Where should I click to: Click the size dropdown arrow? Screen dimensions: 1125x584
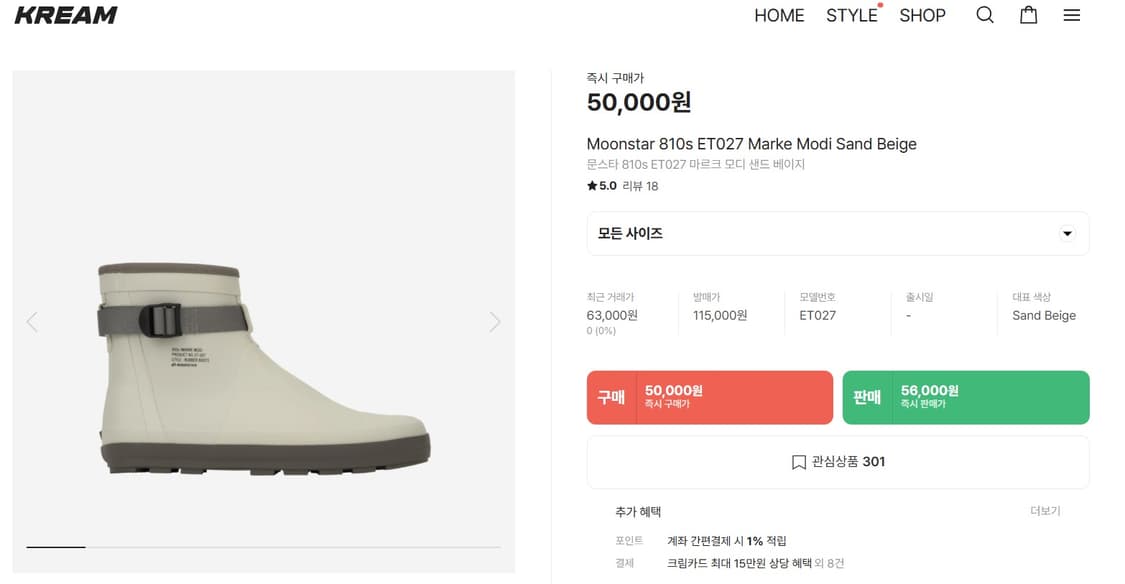pos(1067,234)
